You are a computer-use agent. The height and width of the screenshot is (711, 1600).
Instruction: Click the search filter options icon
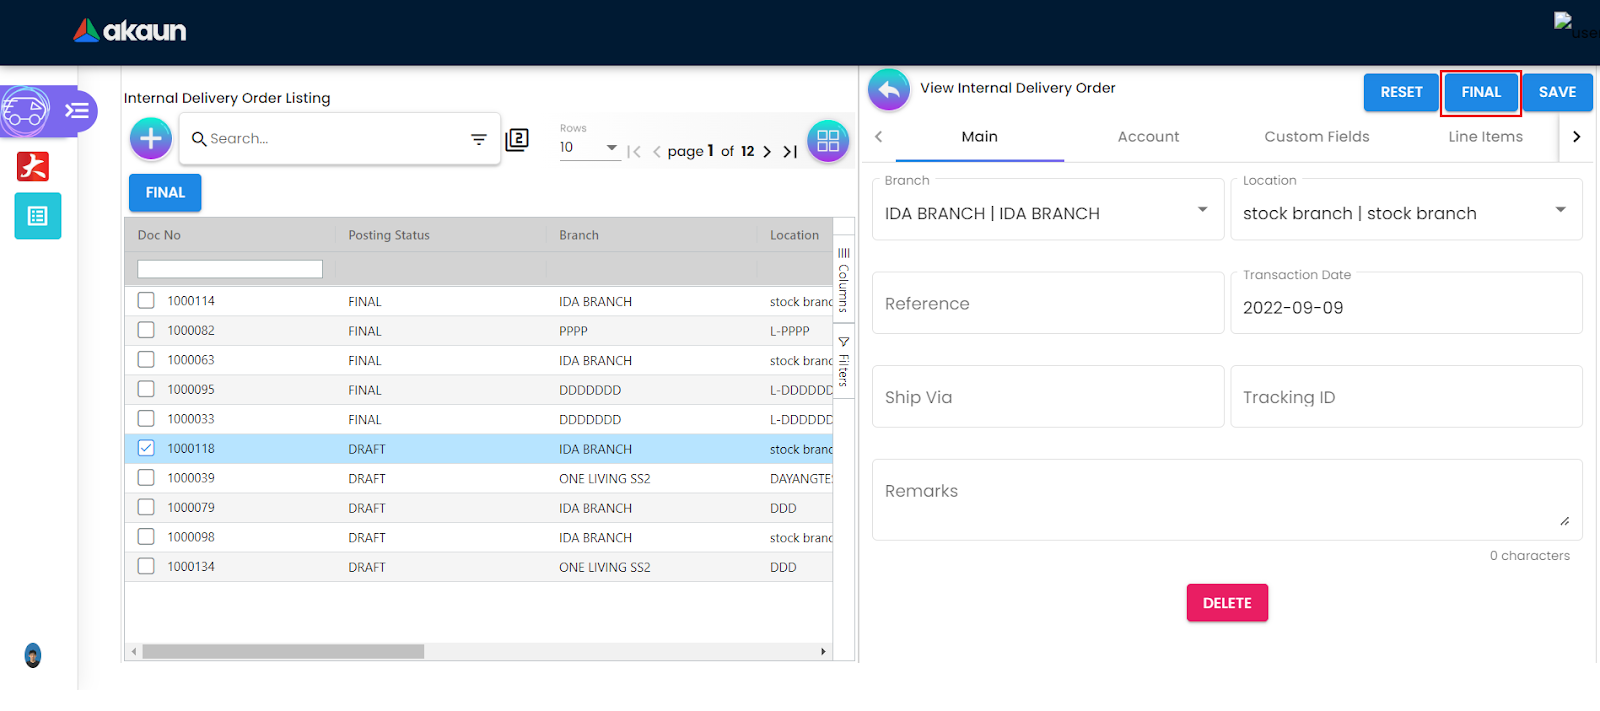coord(479,139)
